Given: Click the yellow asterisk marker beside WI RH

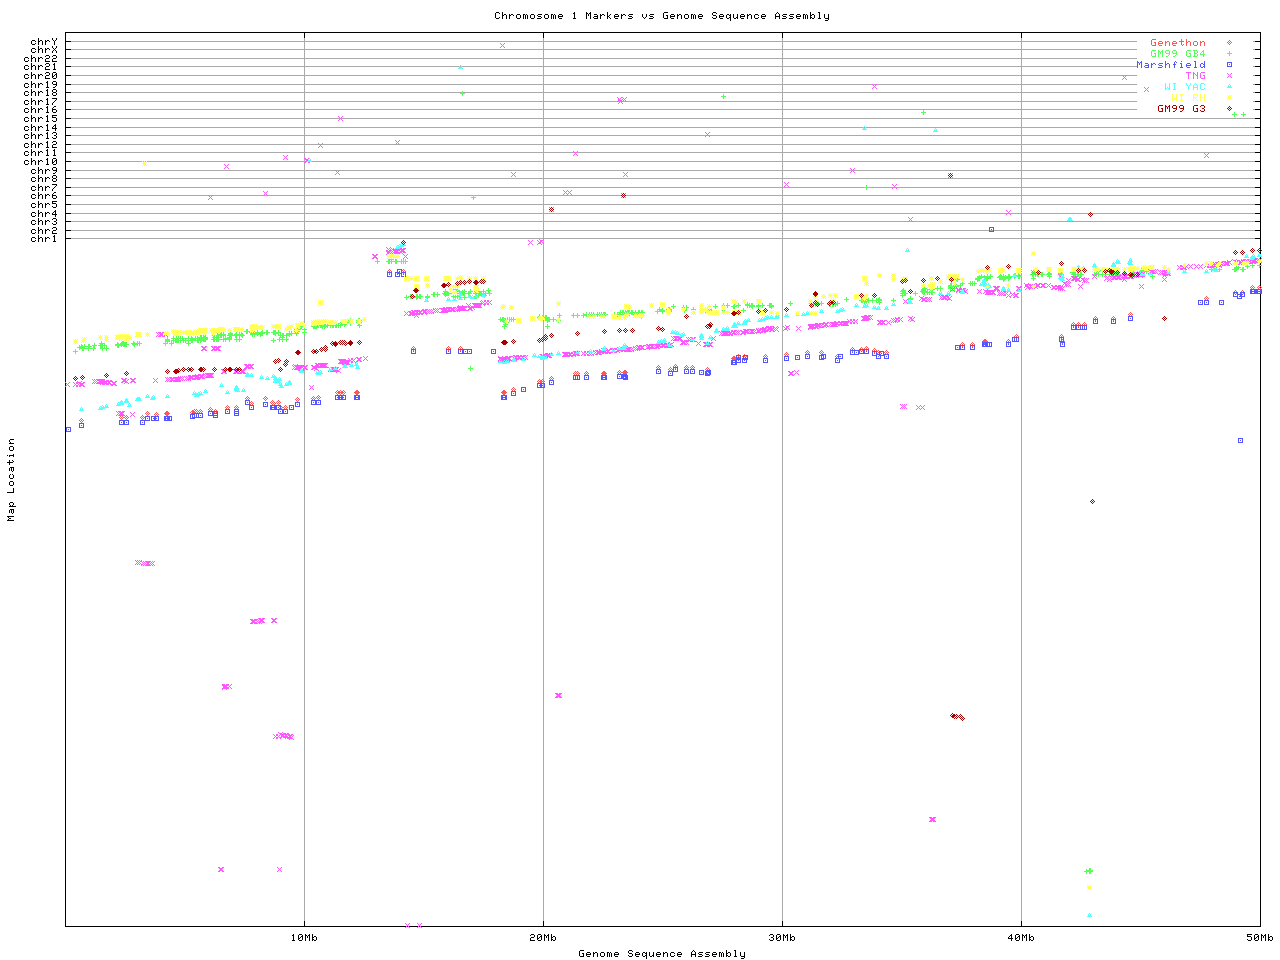Looking at the screenshot, I should [x=1229, y=98].
